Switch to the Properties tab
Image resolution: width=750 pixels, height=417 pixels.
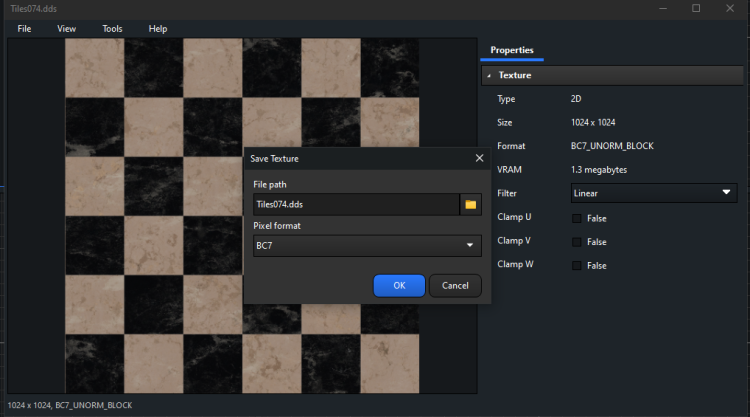(511, 50)
